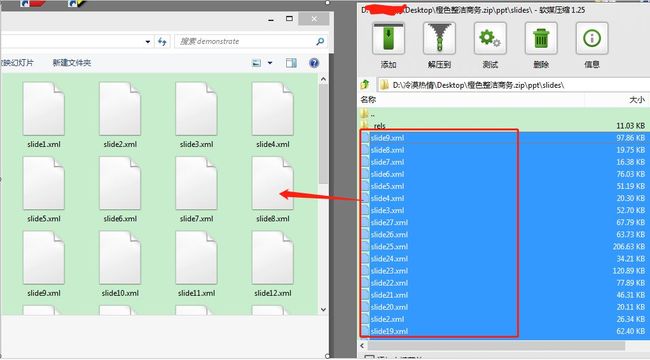Screen dimensions: 650x360
Task: Click 新建文件夹 in Explorer toolbar
Action: point(72,63)
